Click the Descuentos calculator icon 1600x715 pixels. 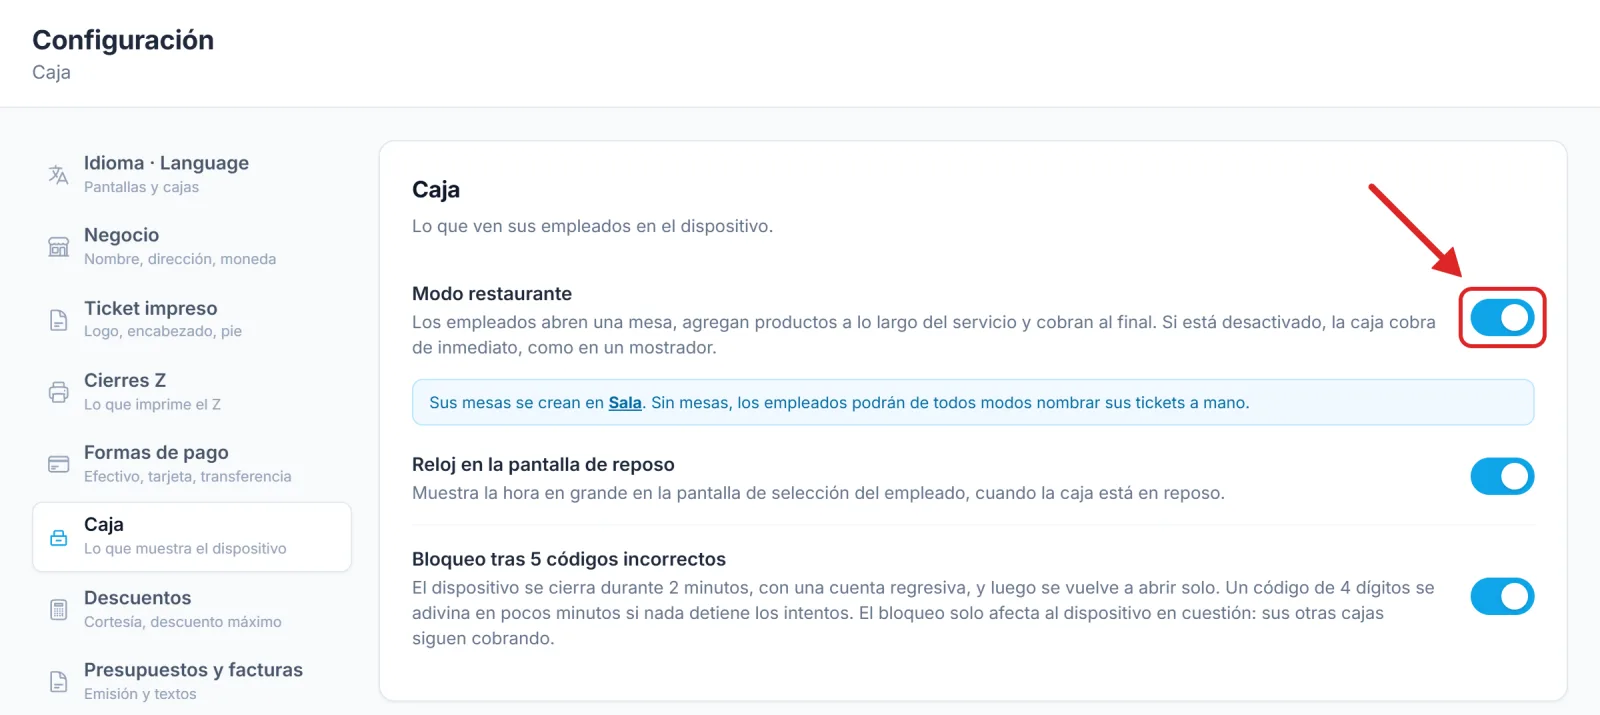click(59, 609)
